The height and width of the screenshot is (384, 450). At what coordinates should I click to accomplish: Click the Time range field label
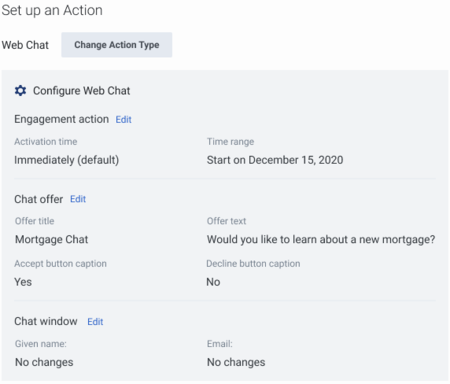click(x=230, y=142)
